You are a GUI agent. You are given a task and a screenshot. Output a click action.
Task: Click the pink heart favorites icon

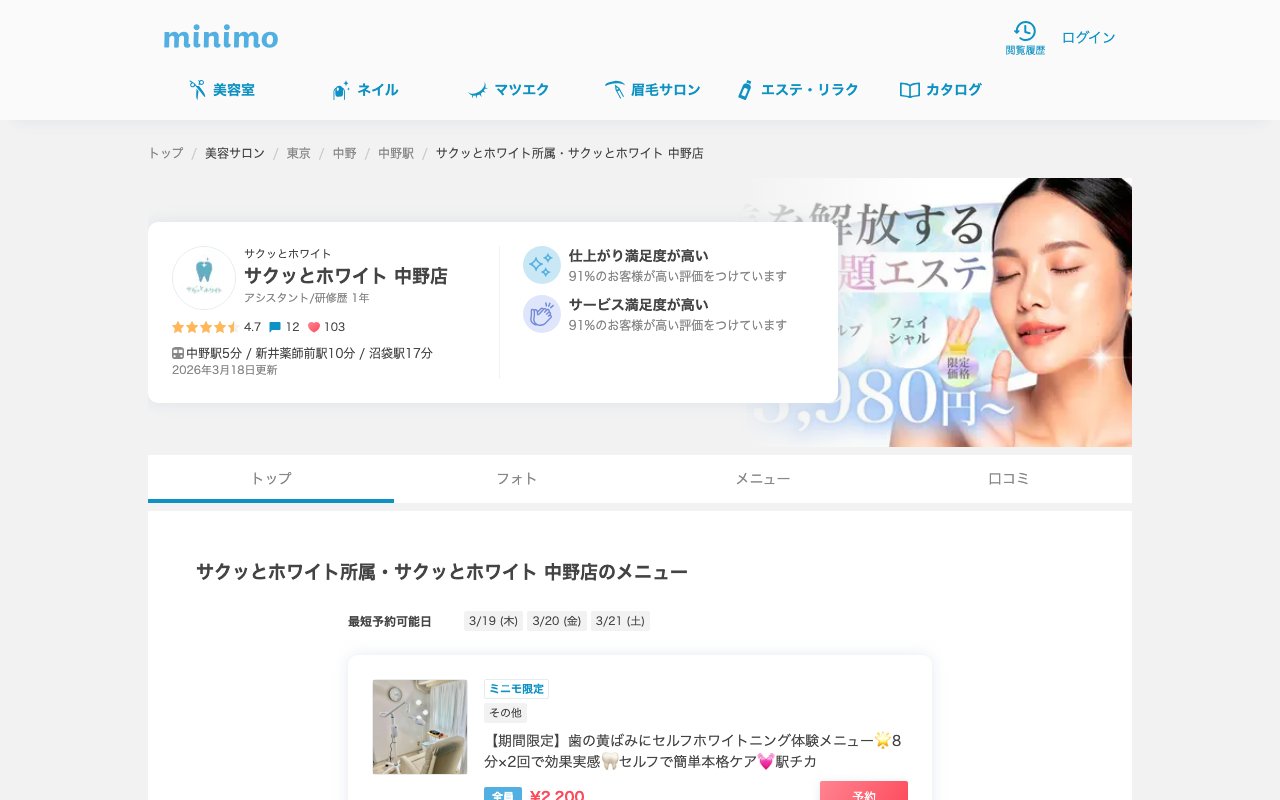coord(313,327)
